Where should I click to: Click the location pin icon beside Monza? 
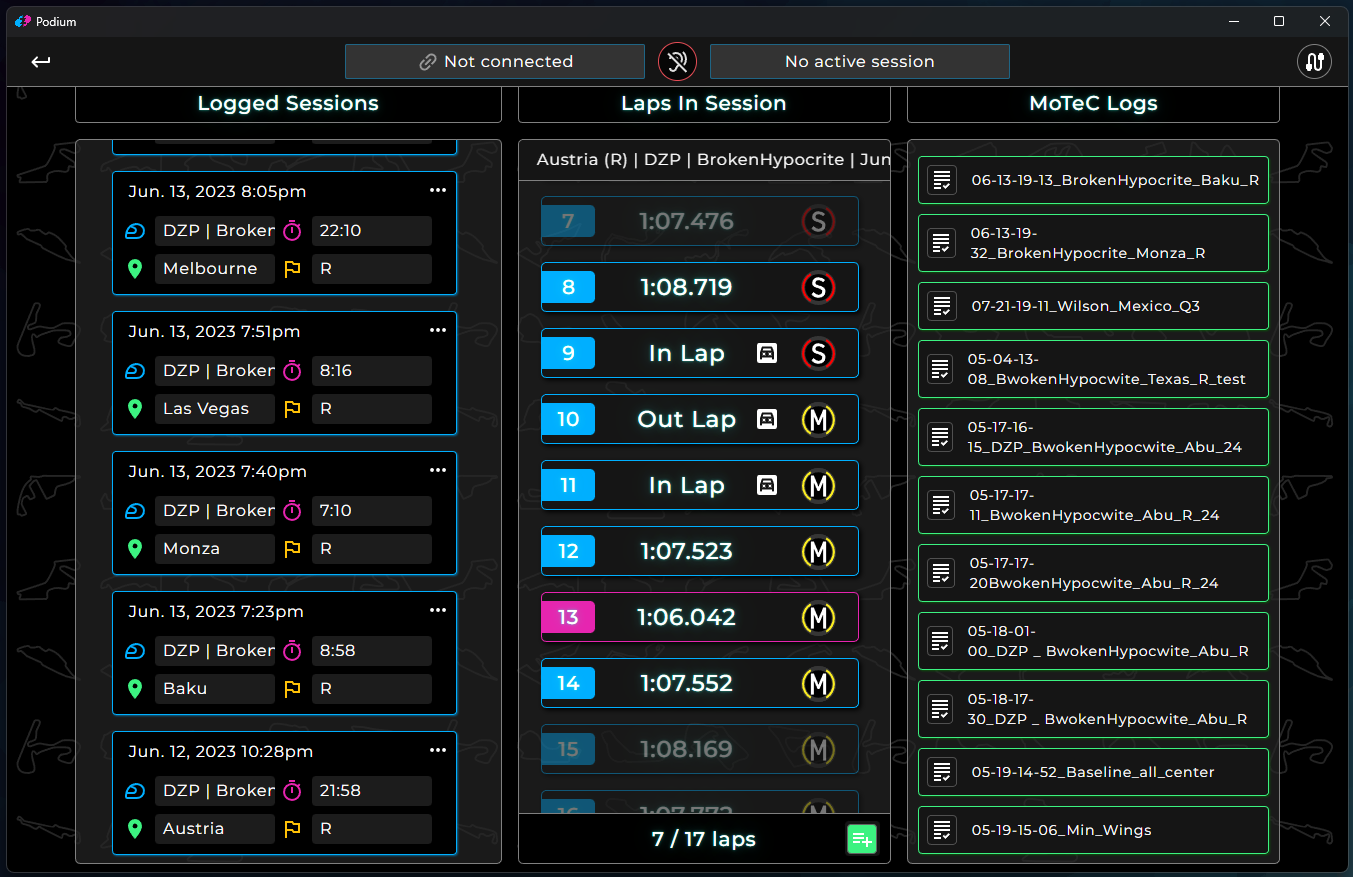[x=135, y=549]
